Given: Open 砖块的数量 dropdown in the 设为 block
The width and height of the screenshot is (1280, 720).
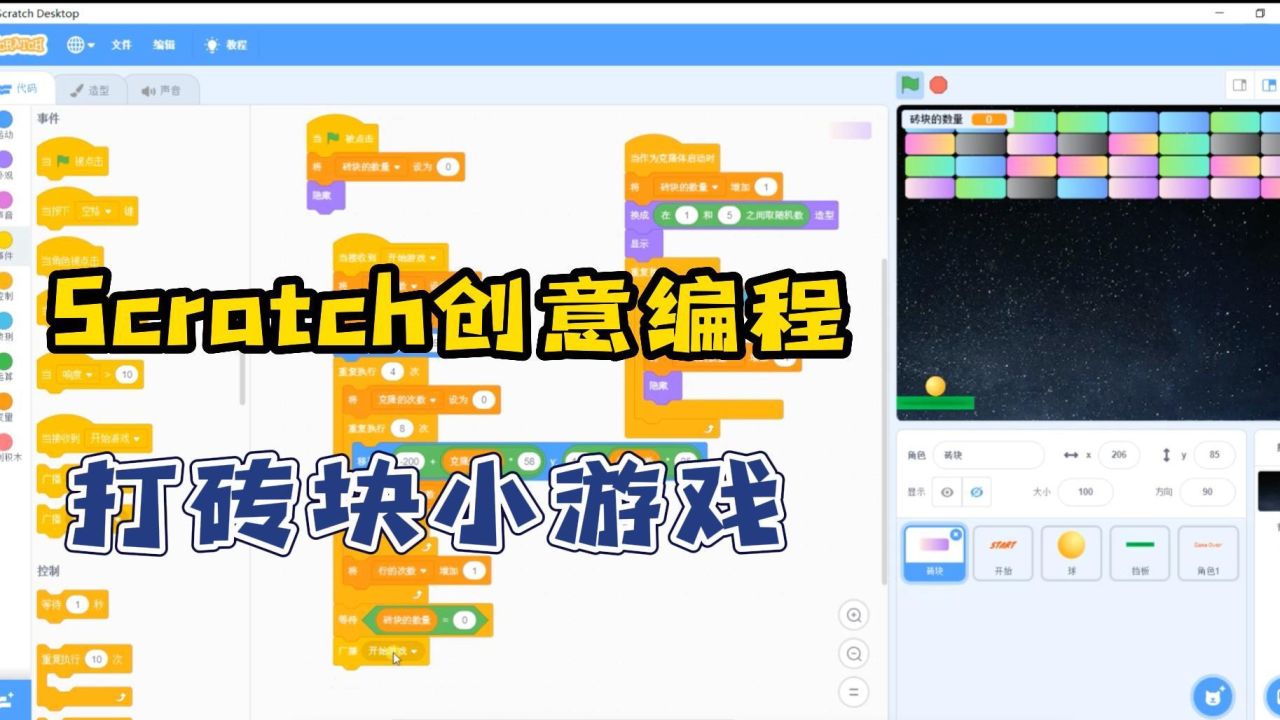Looking at the screenshot, I should point(371,167).
